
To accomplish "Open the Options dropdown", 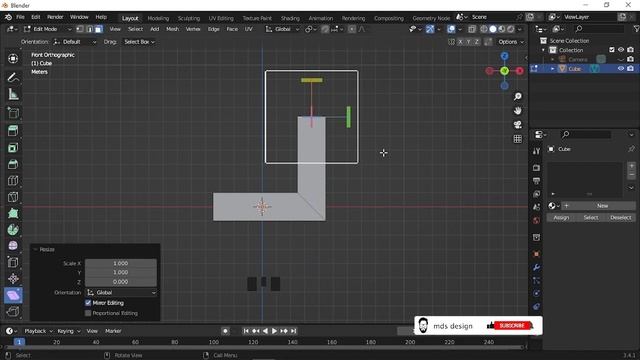I will (511, 42).
